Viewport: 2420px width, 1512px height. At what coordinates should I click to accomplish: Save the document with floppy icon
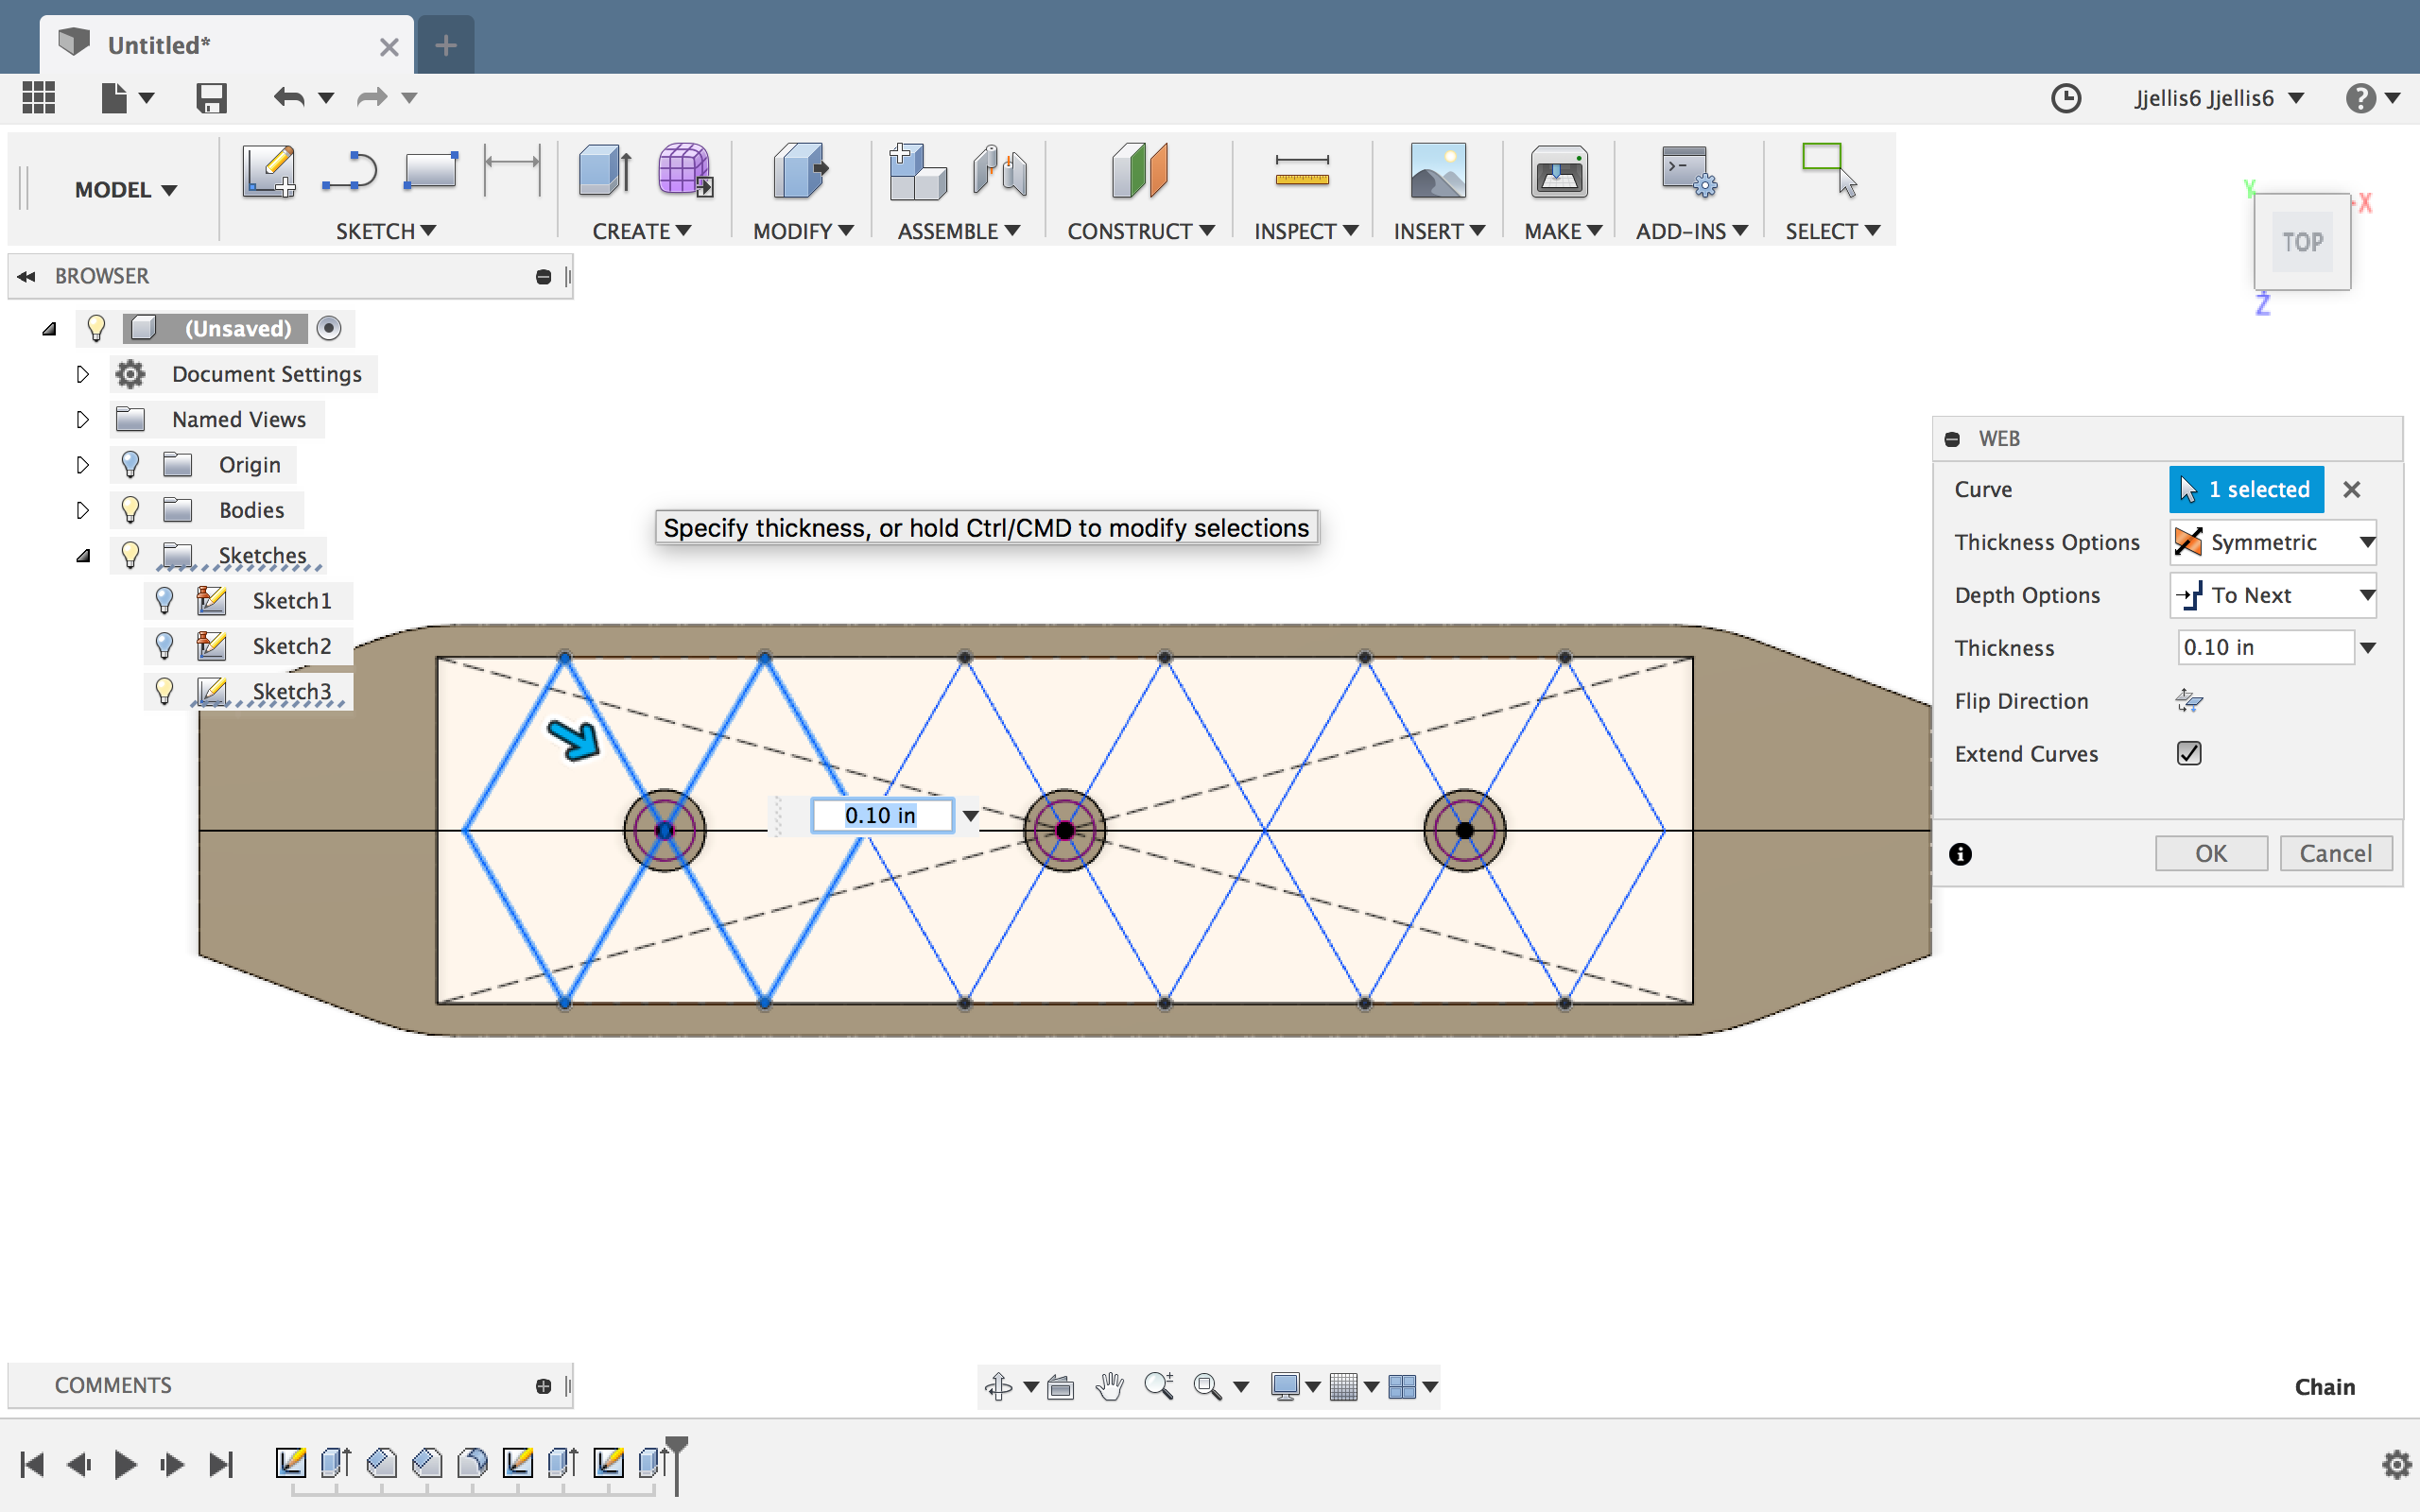pos(211,98)
